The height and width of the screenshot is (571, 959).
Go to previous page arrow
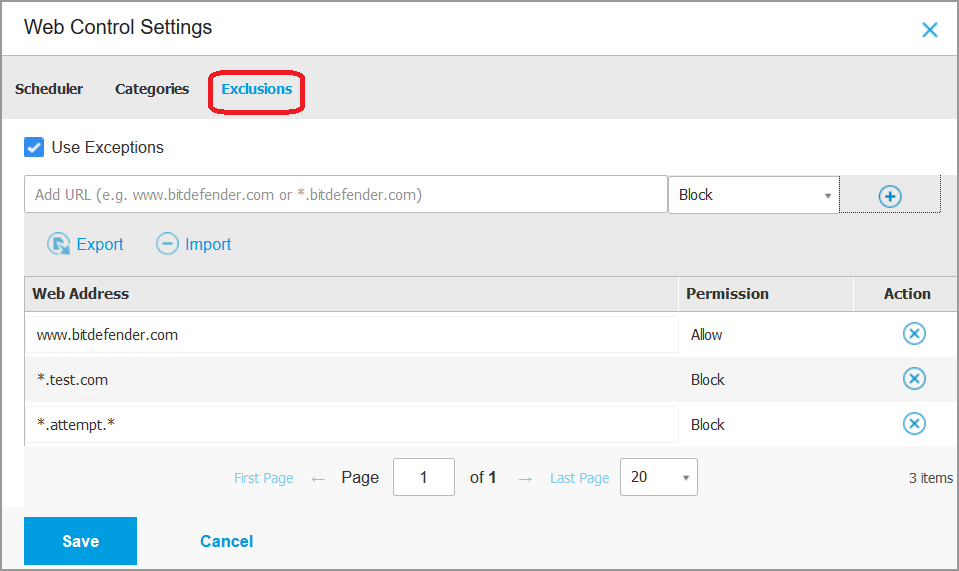[318, 479]
